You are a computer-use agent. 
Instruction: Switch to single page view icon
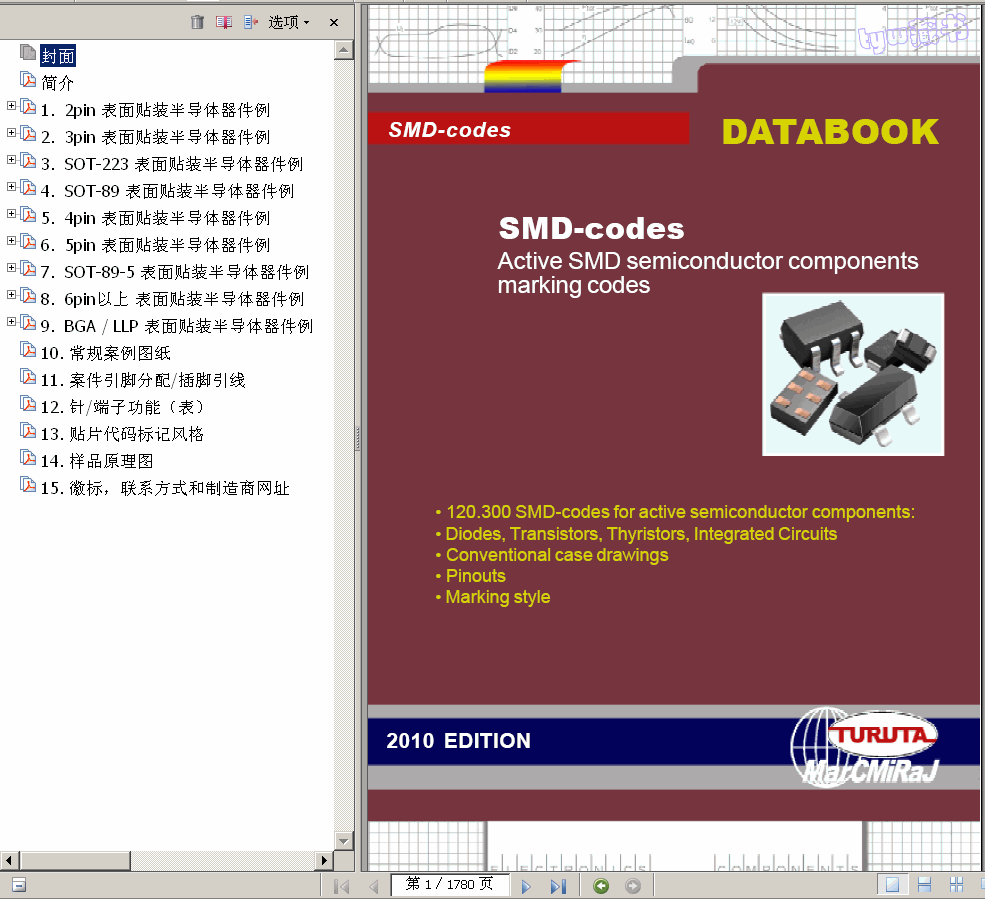point(892,885)
